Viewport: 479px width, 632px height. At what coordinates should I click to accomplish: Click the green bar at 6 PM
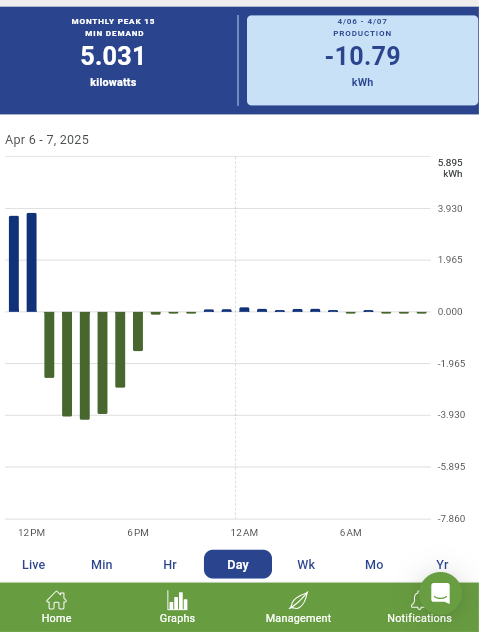tap(138, 331)
